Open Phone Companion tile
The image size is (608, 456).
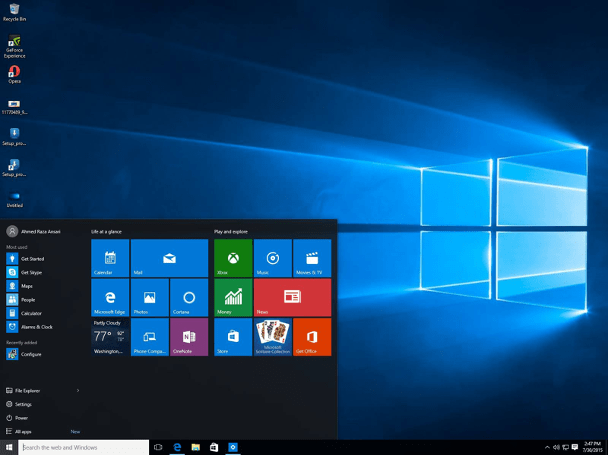pos(150,337)
